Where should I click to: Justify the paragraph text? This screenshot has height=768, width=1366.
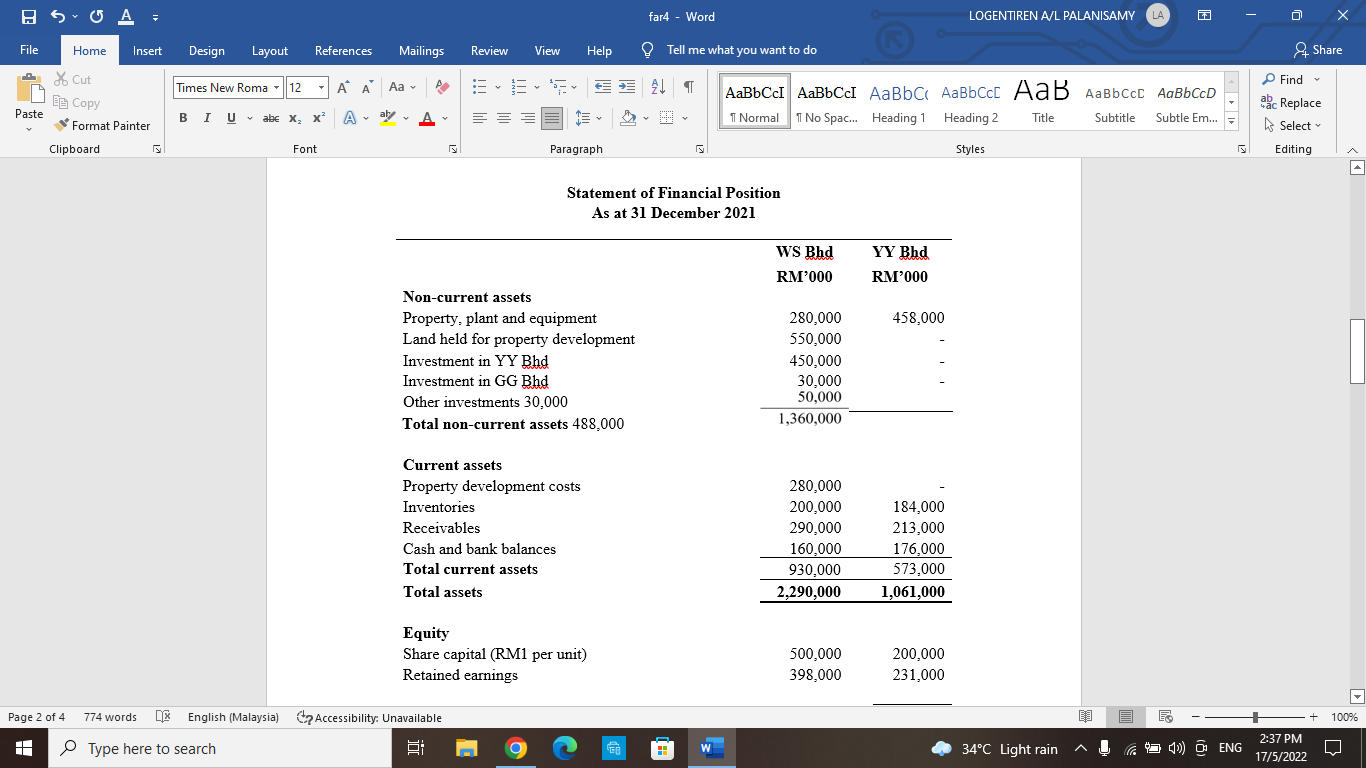(x=551, y=118)
